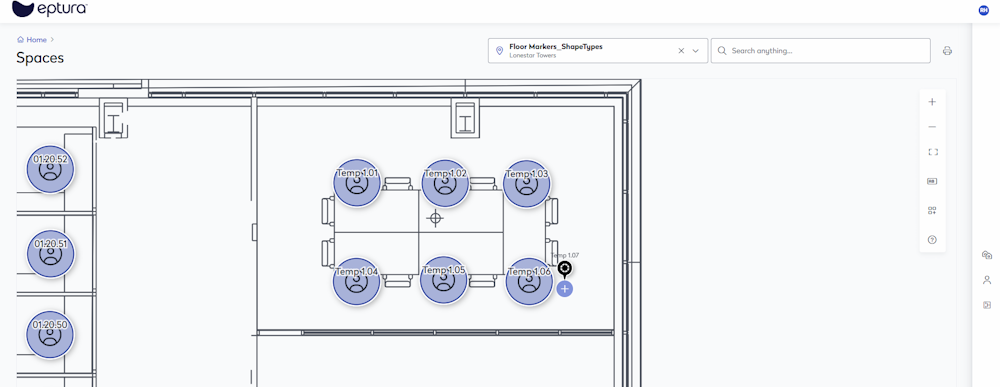The width and height of the screenshot is (1000, 387).
Task: Click the Search anything input field
Action: click(x=820, y=51)
